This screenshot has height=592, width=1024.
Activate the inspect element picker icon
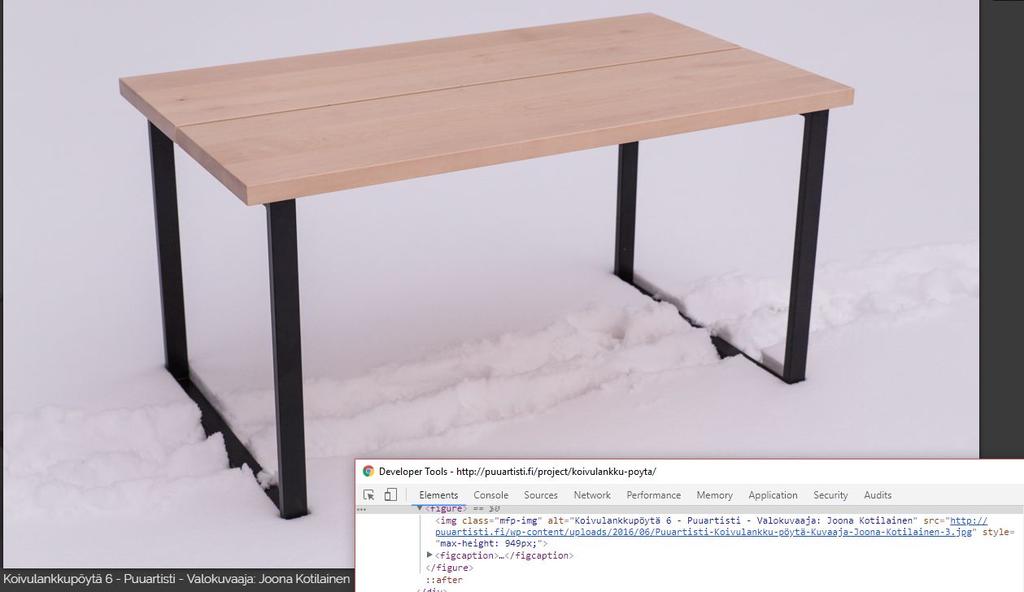(369, 495)
